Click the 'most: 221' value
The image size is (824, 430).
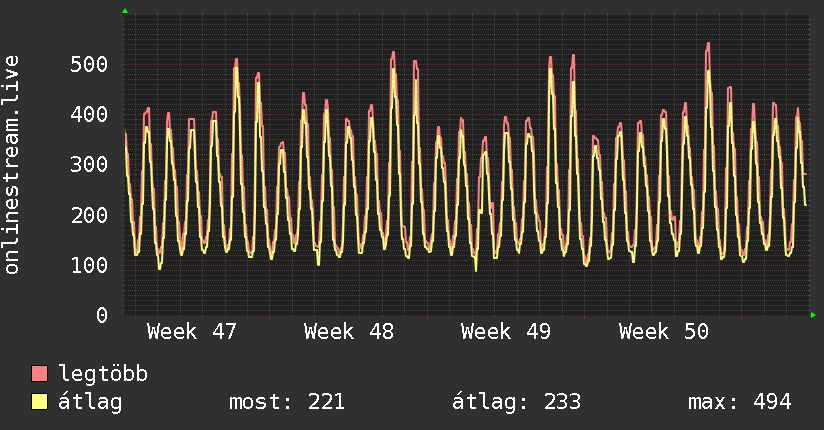coord(287,402)
